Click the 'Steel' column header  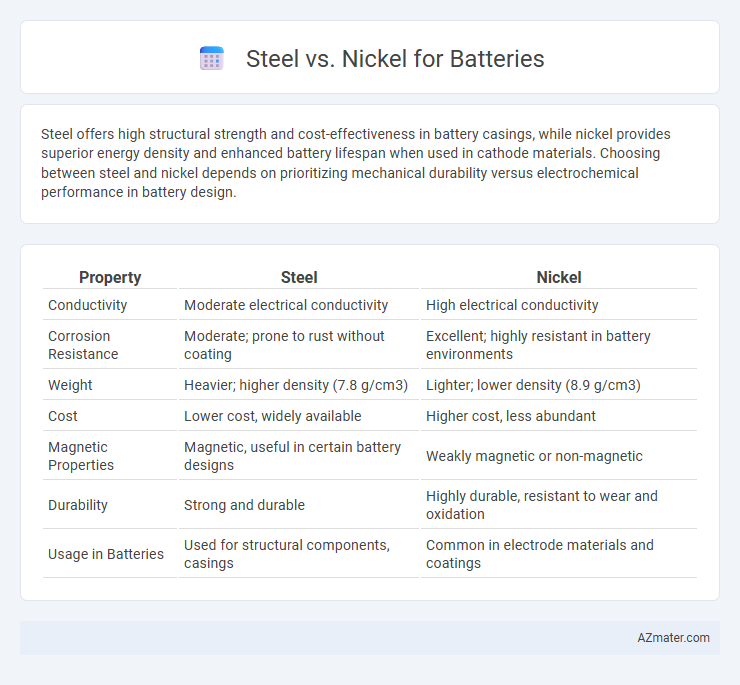pos(299,278)
